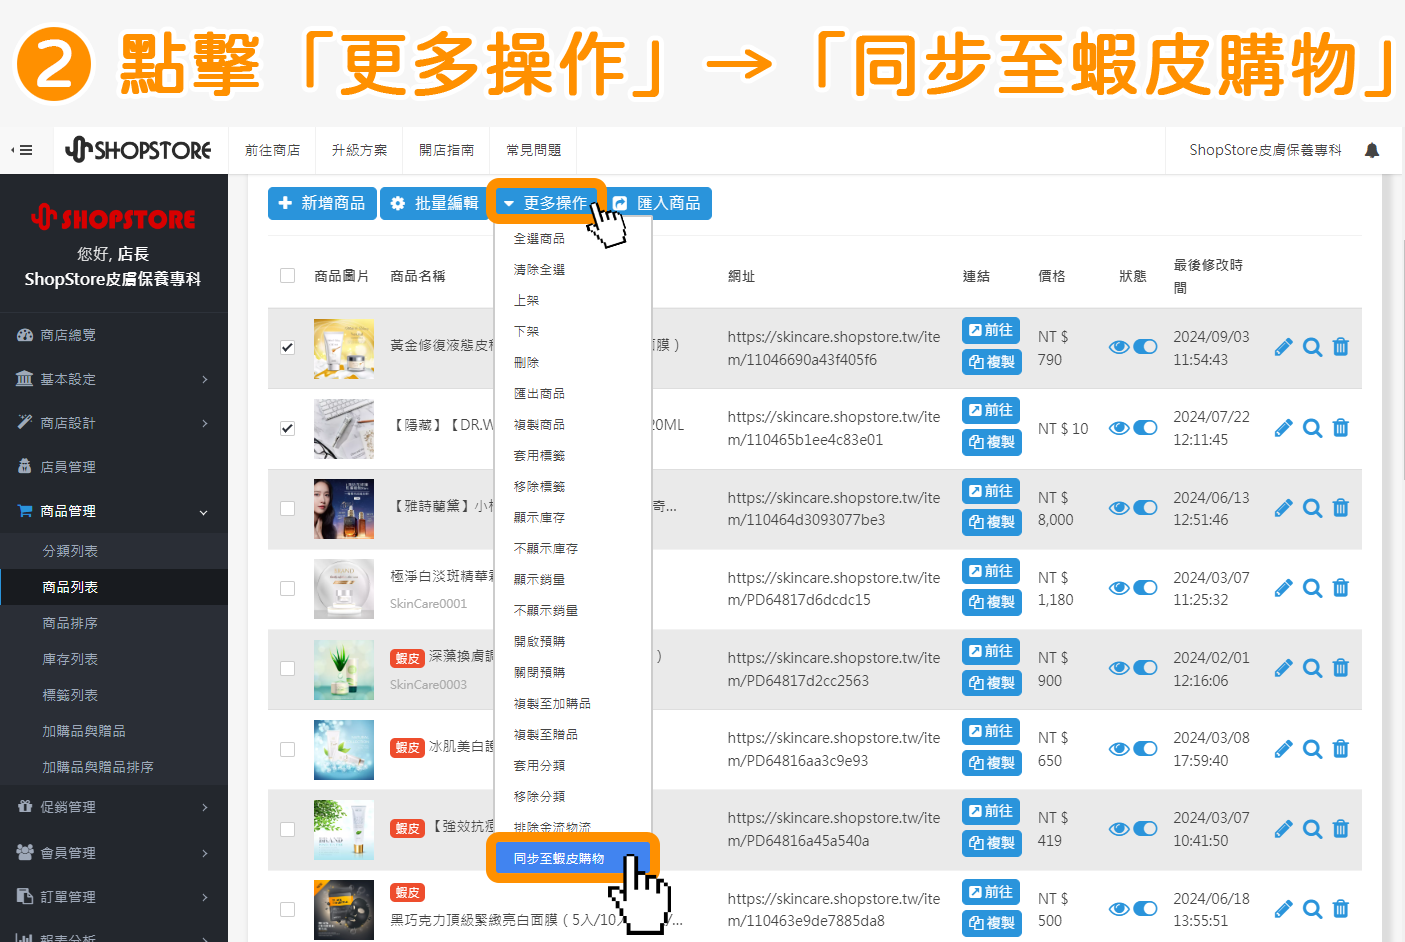Click thumbnail of chocolate mask product

tap(344, 910)
